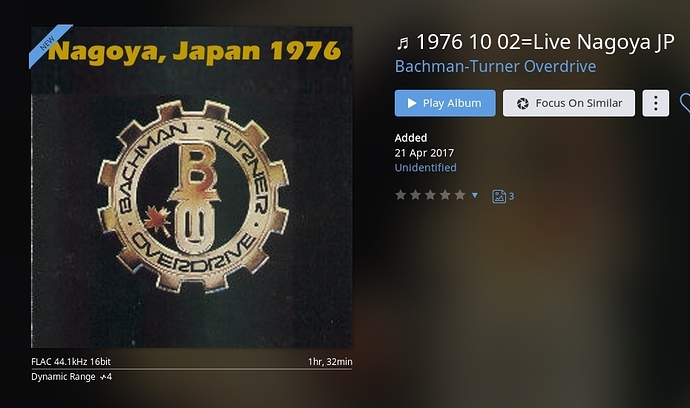Click the aperture icon on Focus On Similar
This screenshot has height=408, width=690.
(522, 103)
